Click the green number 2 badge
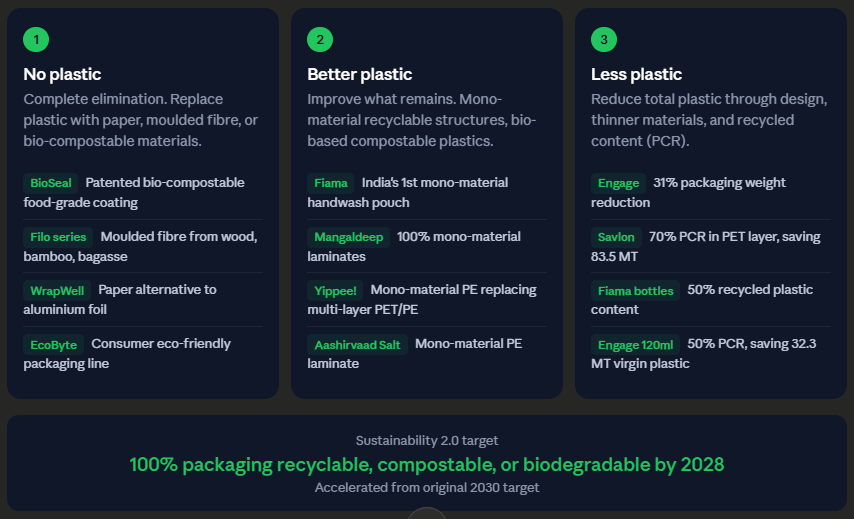This screenshot has width=854, height=519. click(x=320, y=39)
